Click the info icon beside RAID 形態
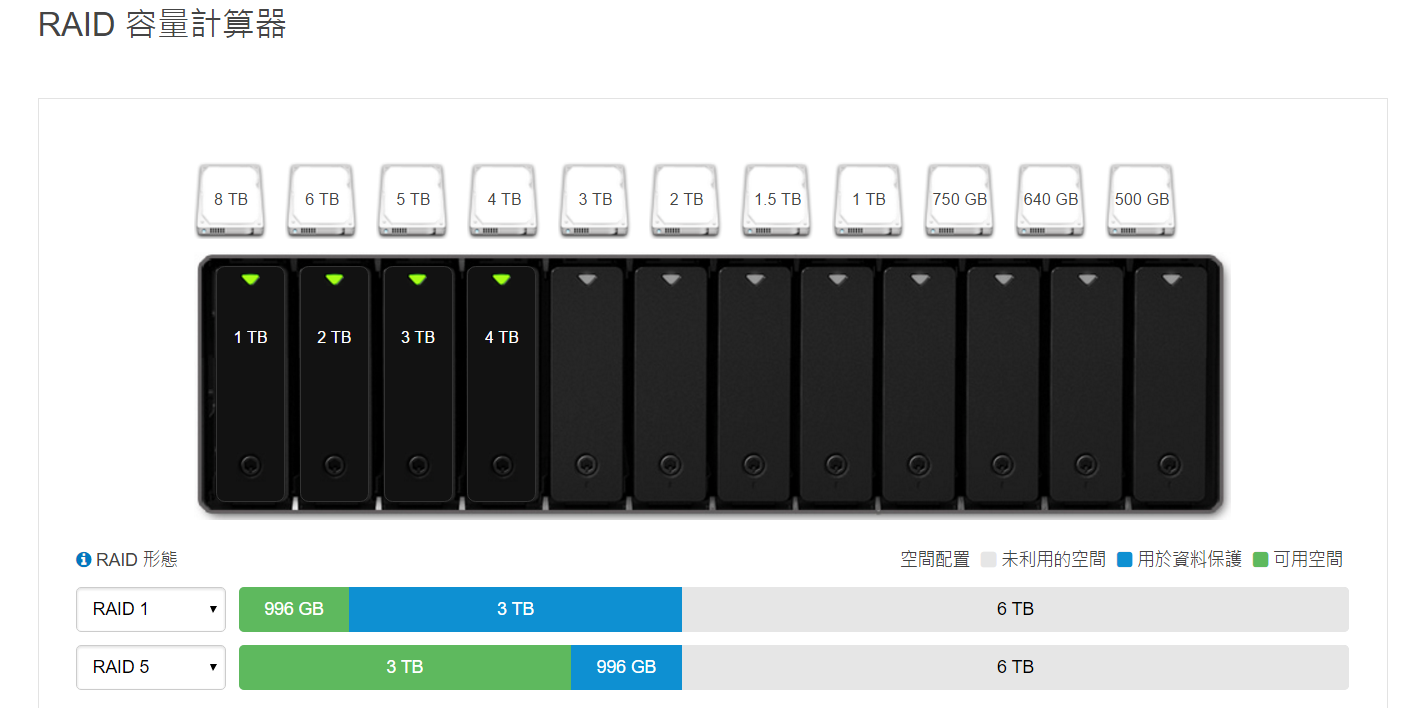 (x=84, y=560)
